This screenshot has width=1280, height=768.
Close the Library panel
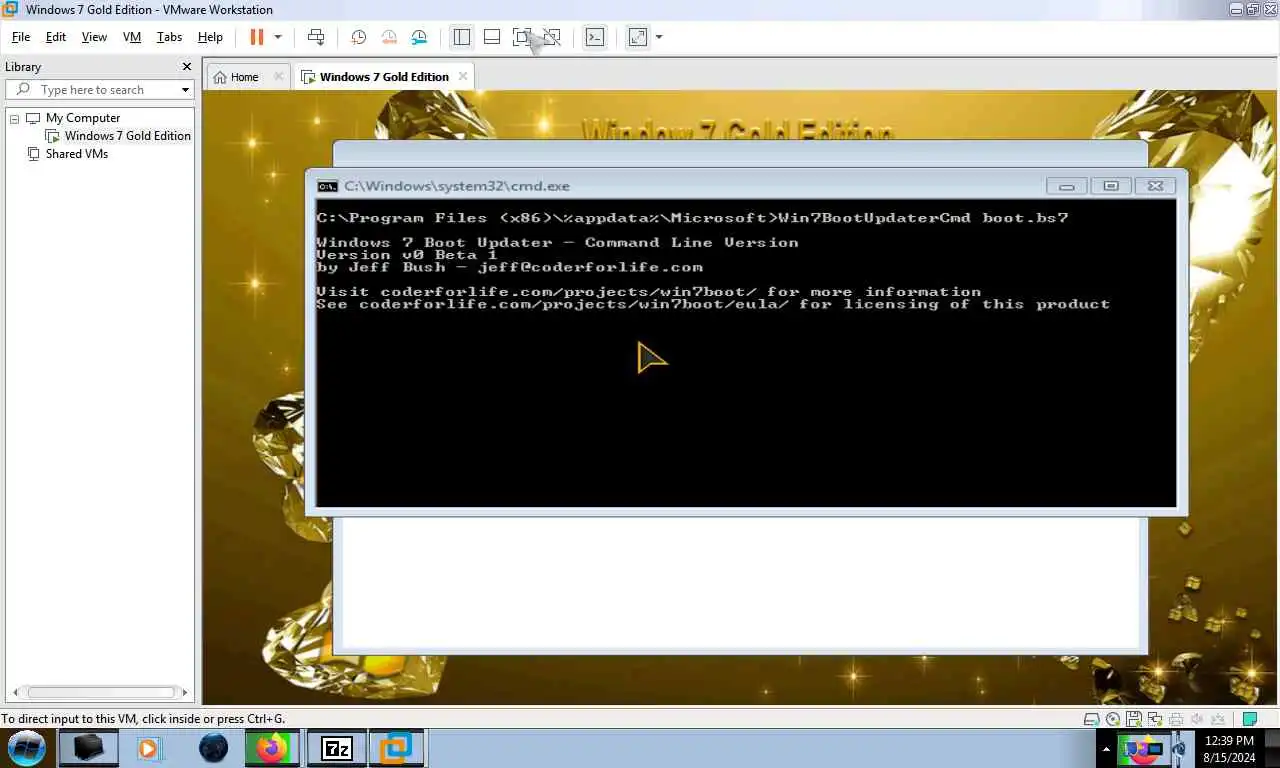point(186,67)
